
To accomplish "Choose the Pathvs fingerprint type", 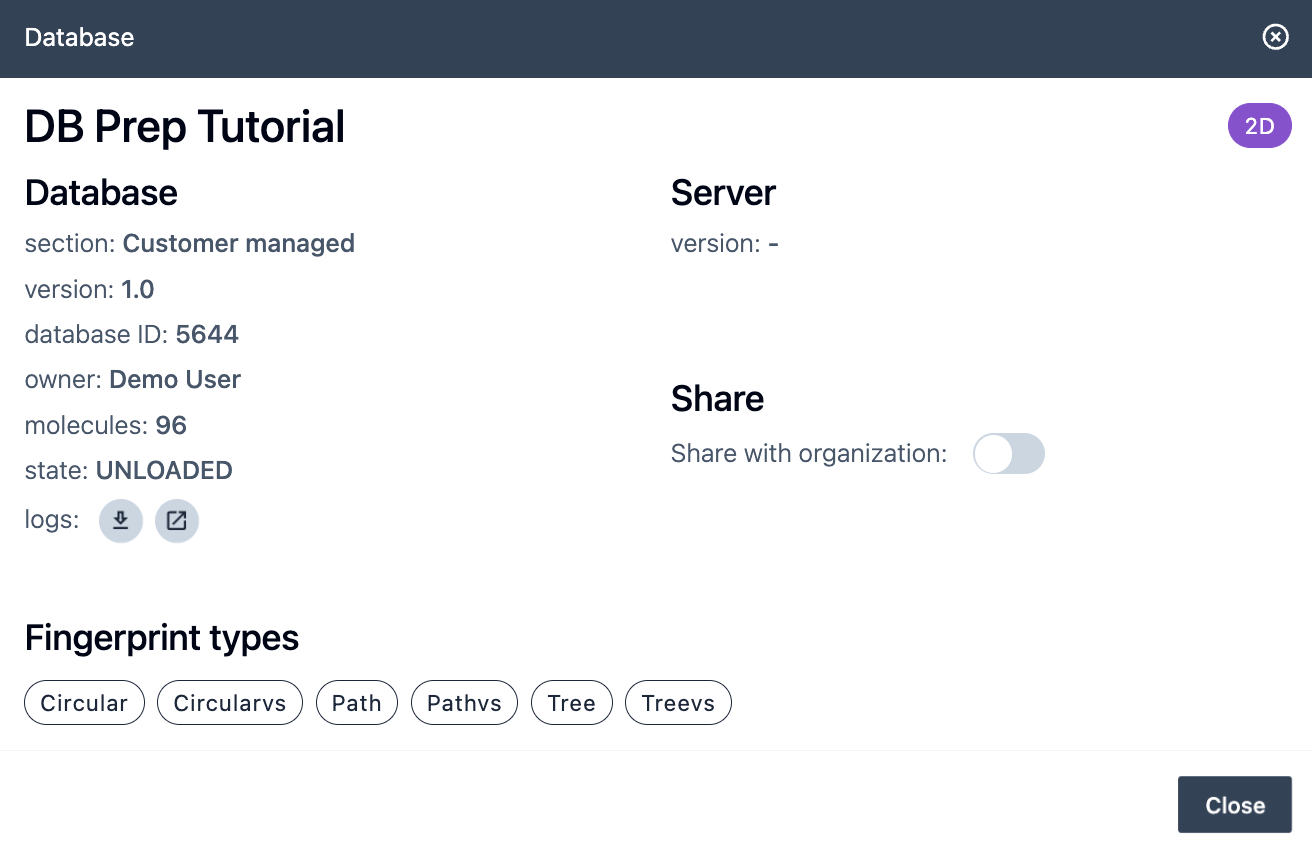I will [x=464, y=703].
